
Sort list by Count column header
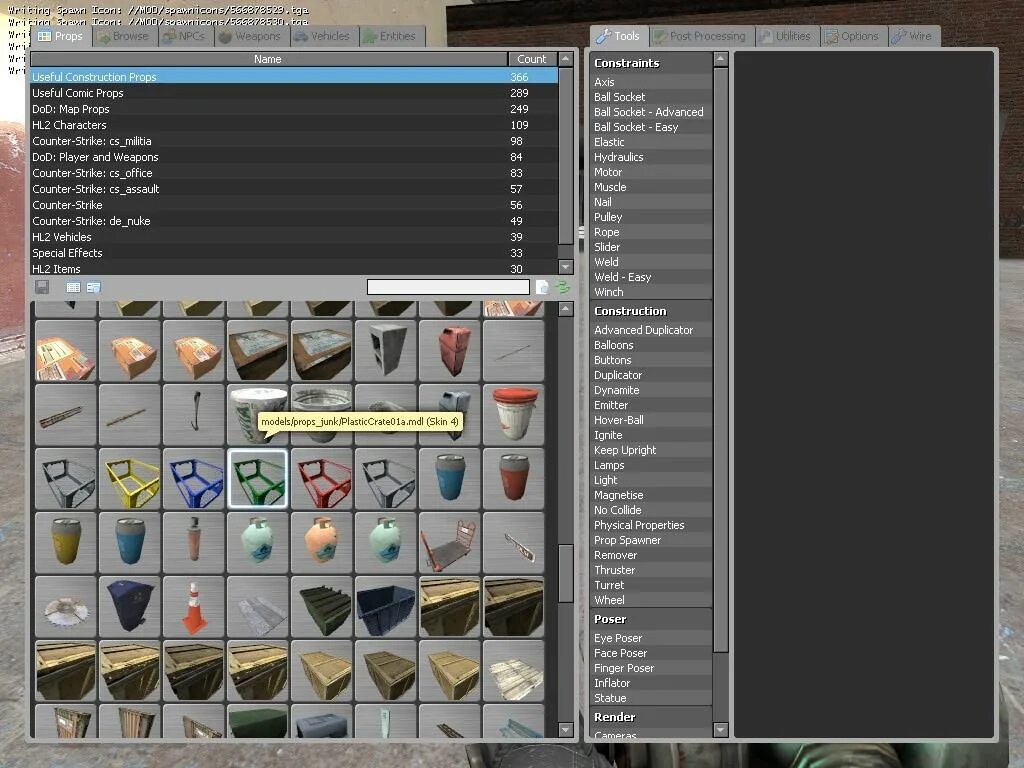point(532,59)
